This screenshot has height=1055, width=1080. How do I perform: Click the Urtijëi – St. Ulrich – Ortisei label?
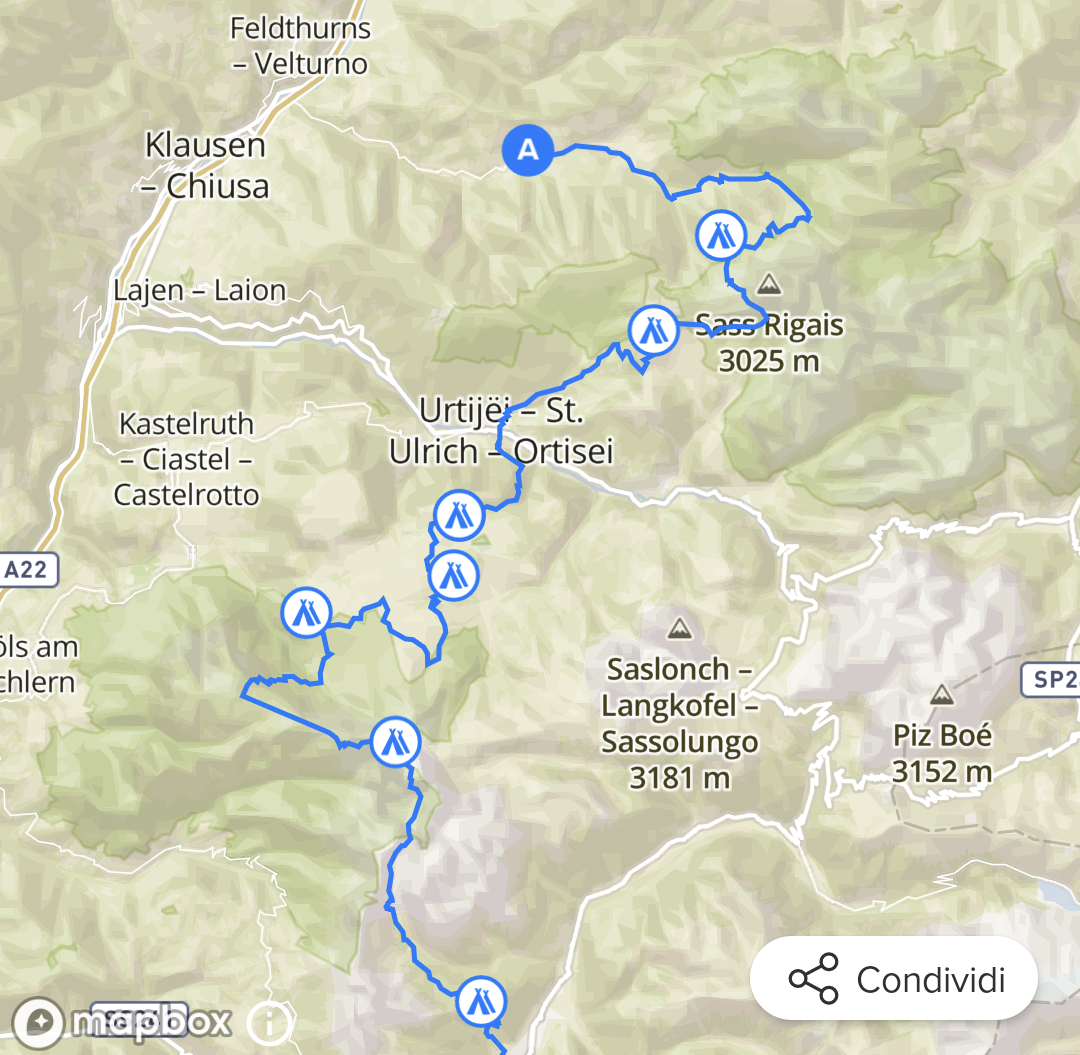click(501, 431)
